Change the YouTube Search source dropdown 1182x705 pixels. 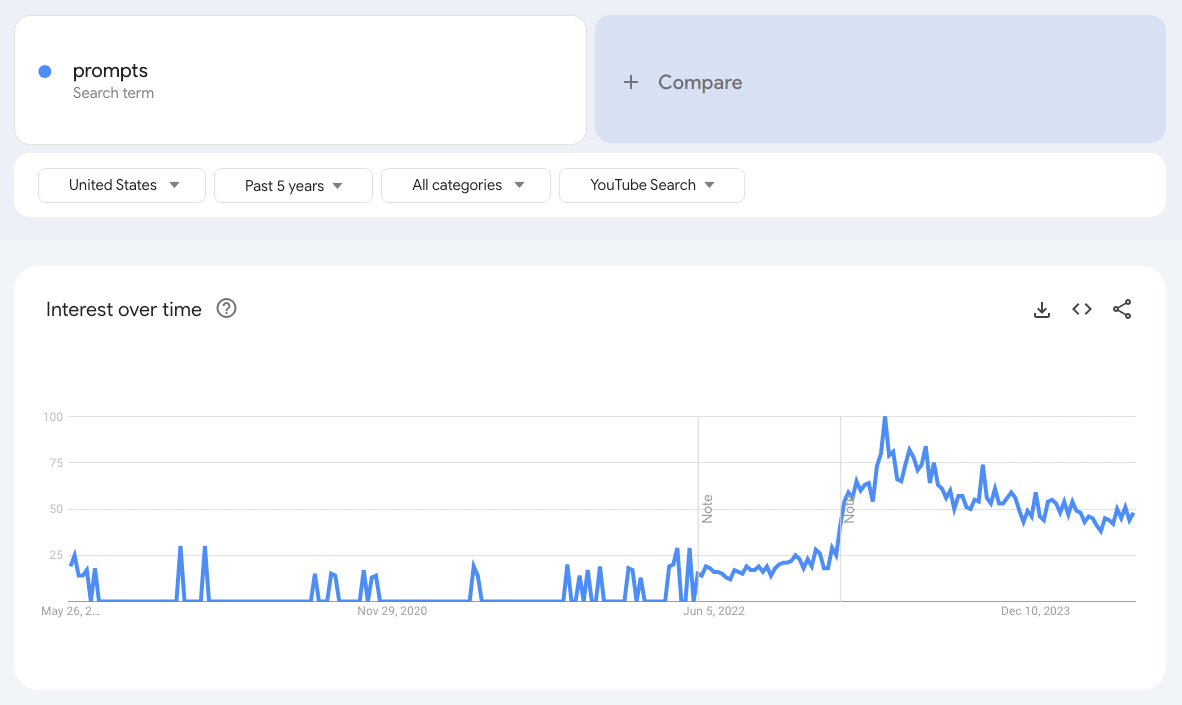click(652, 185)
